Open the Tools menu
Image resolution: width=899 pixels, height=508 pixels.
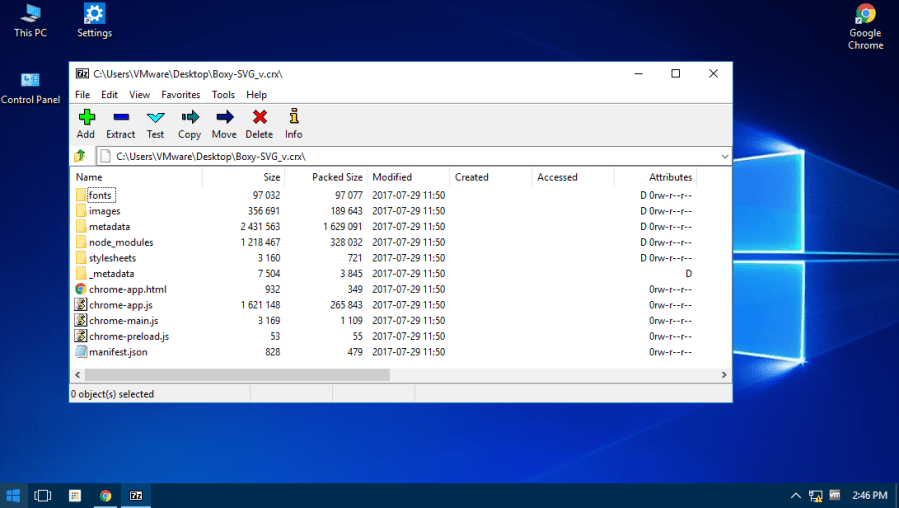[x=223, y=95]
